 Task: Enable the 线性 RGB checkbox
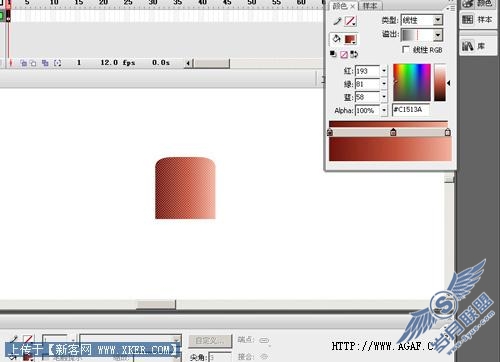406,49
